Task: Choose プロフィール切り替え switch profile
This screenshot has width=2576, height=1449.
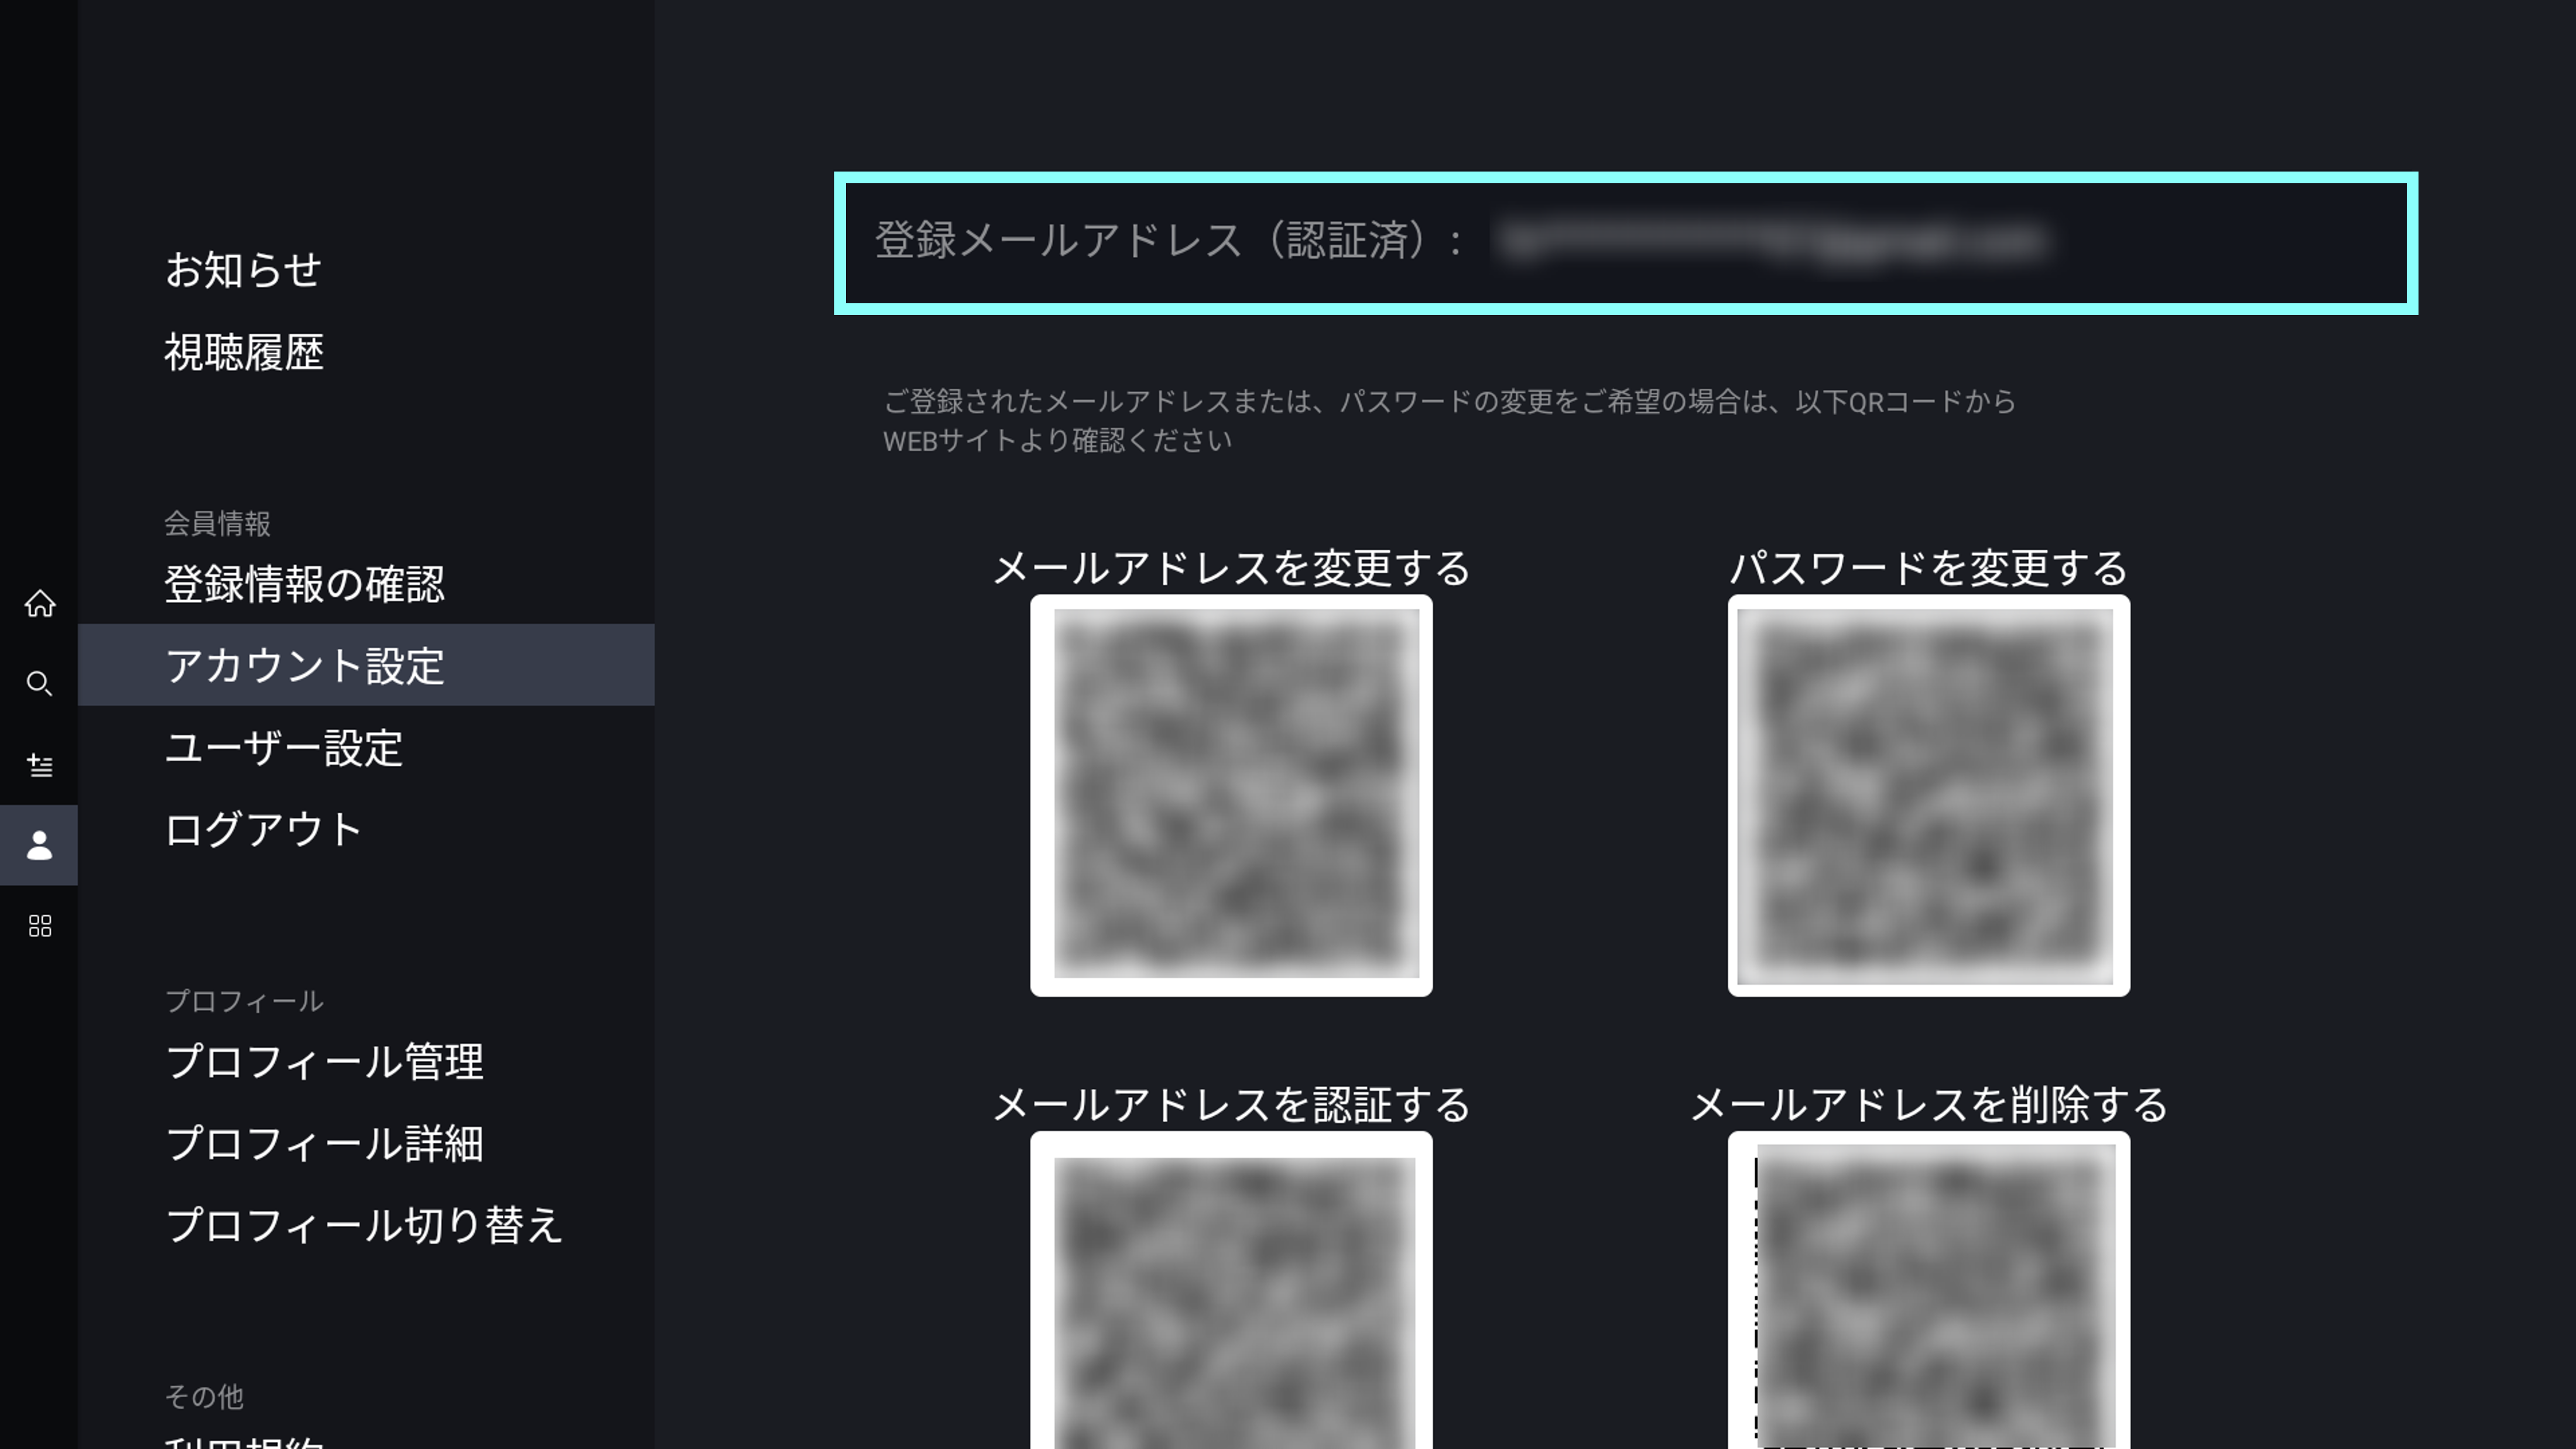Action: point(364,1225)
